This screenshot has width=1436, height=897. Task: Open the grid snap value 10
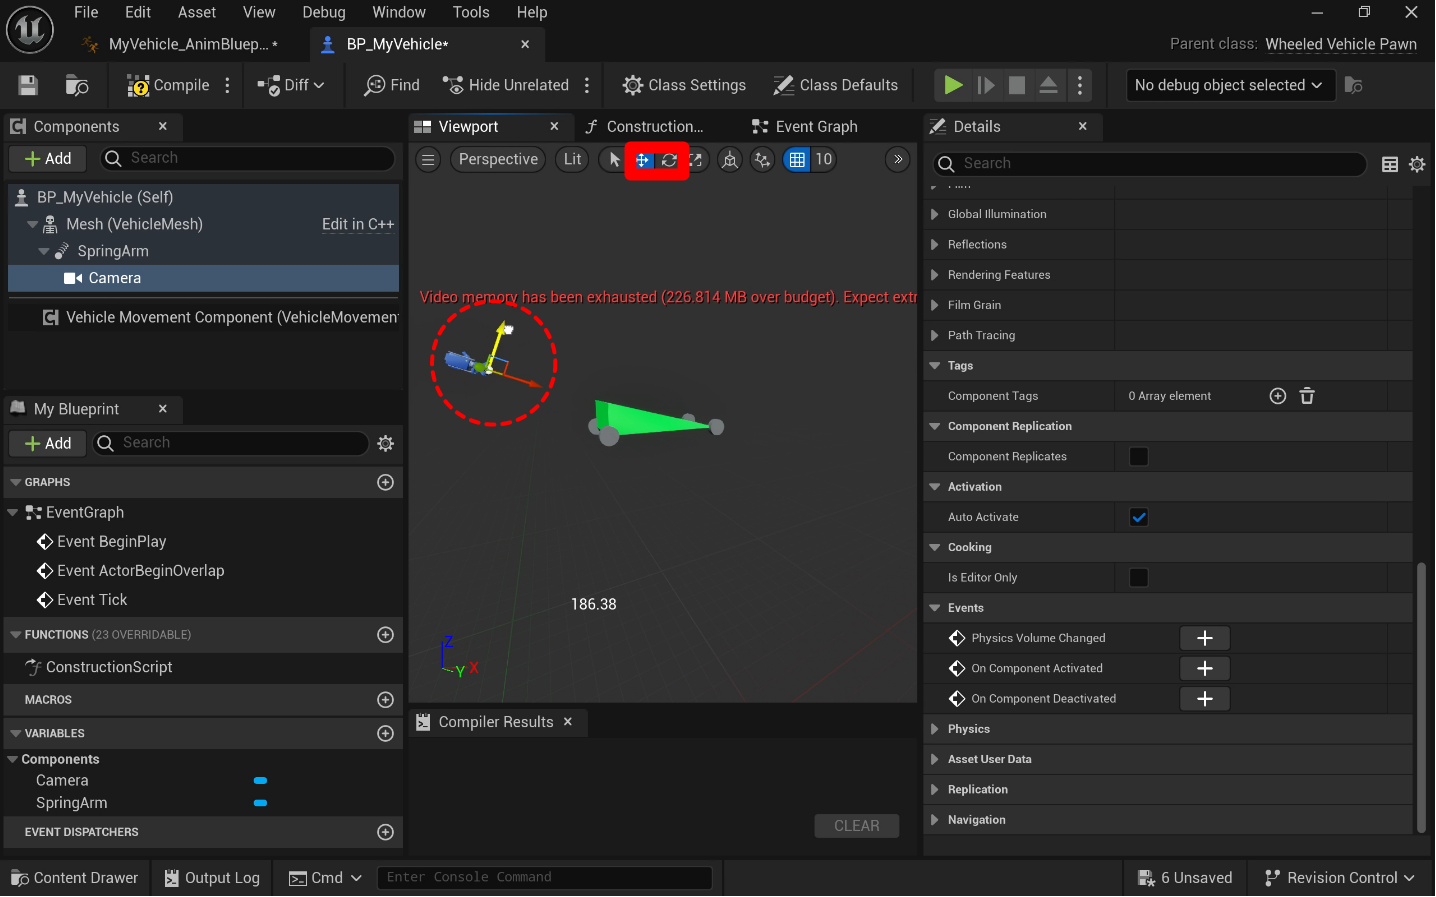[823, 159]
